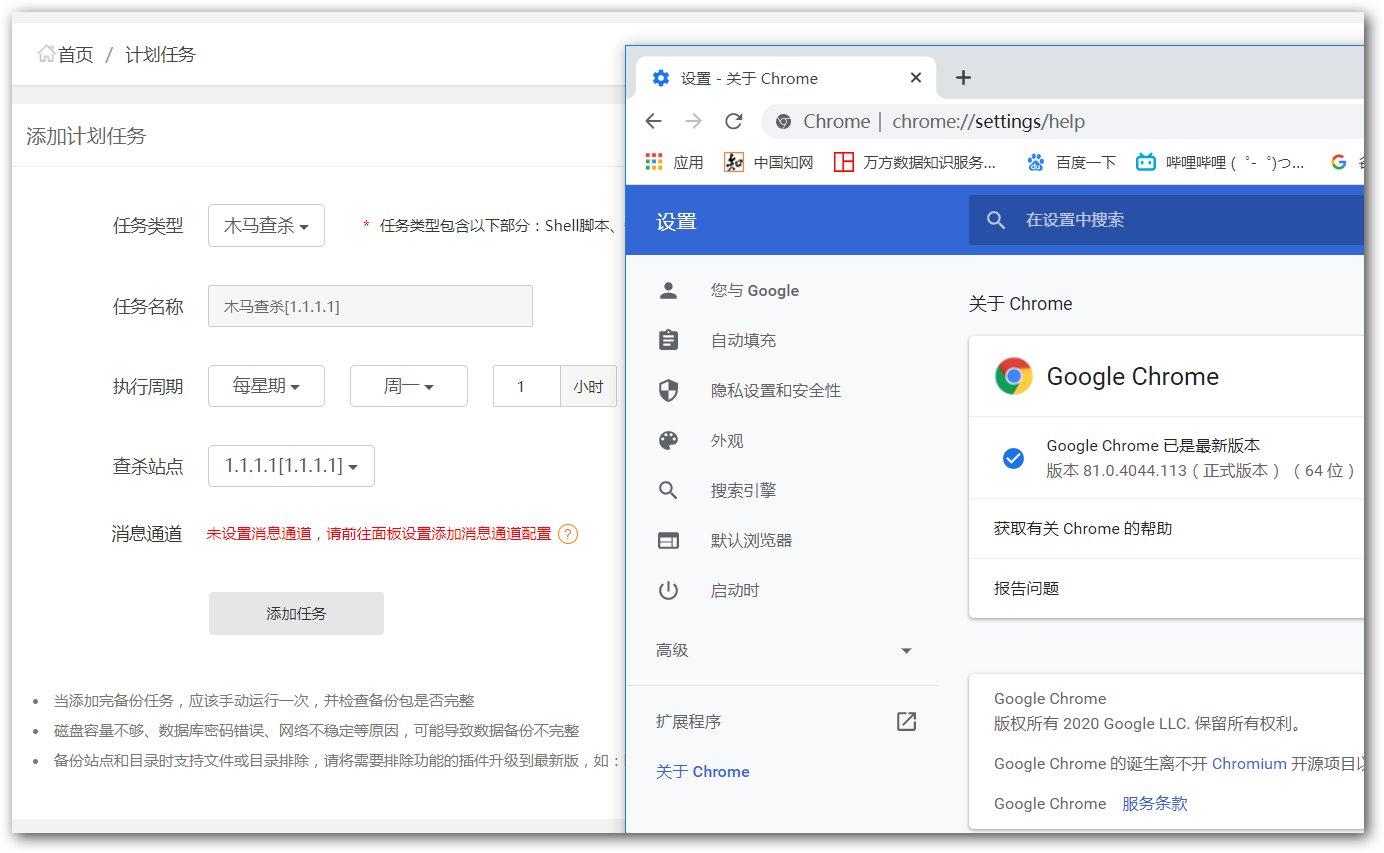Open the 中国知网 bookmark

tap(769, 162)
